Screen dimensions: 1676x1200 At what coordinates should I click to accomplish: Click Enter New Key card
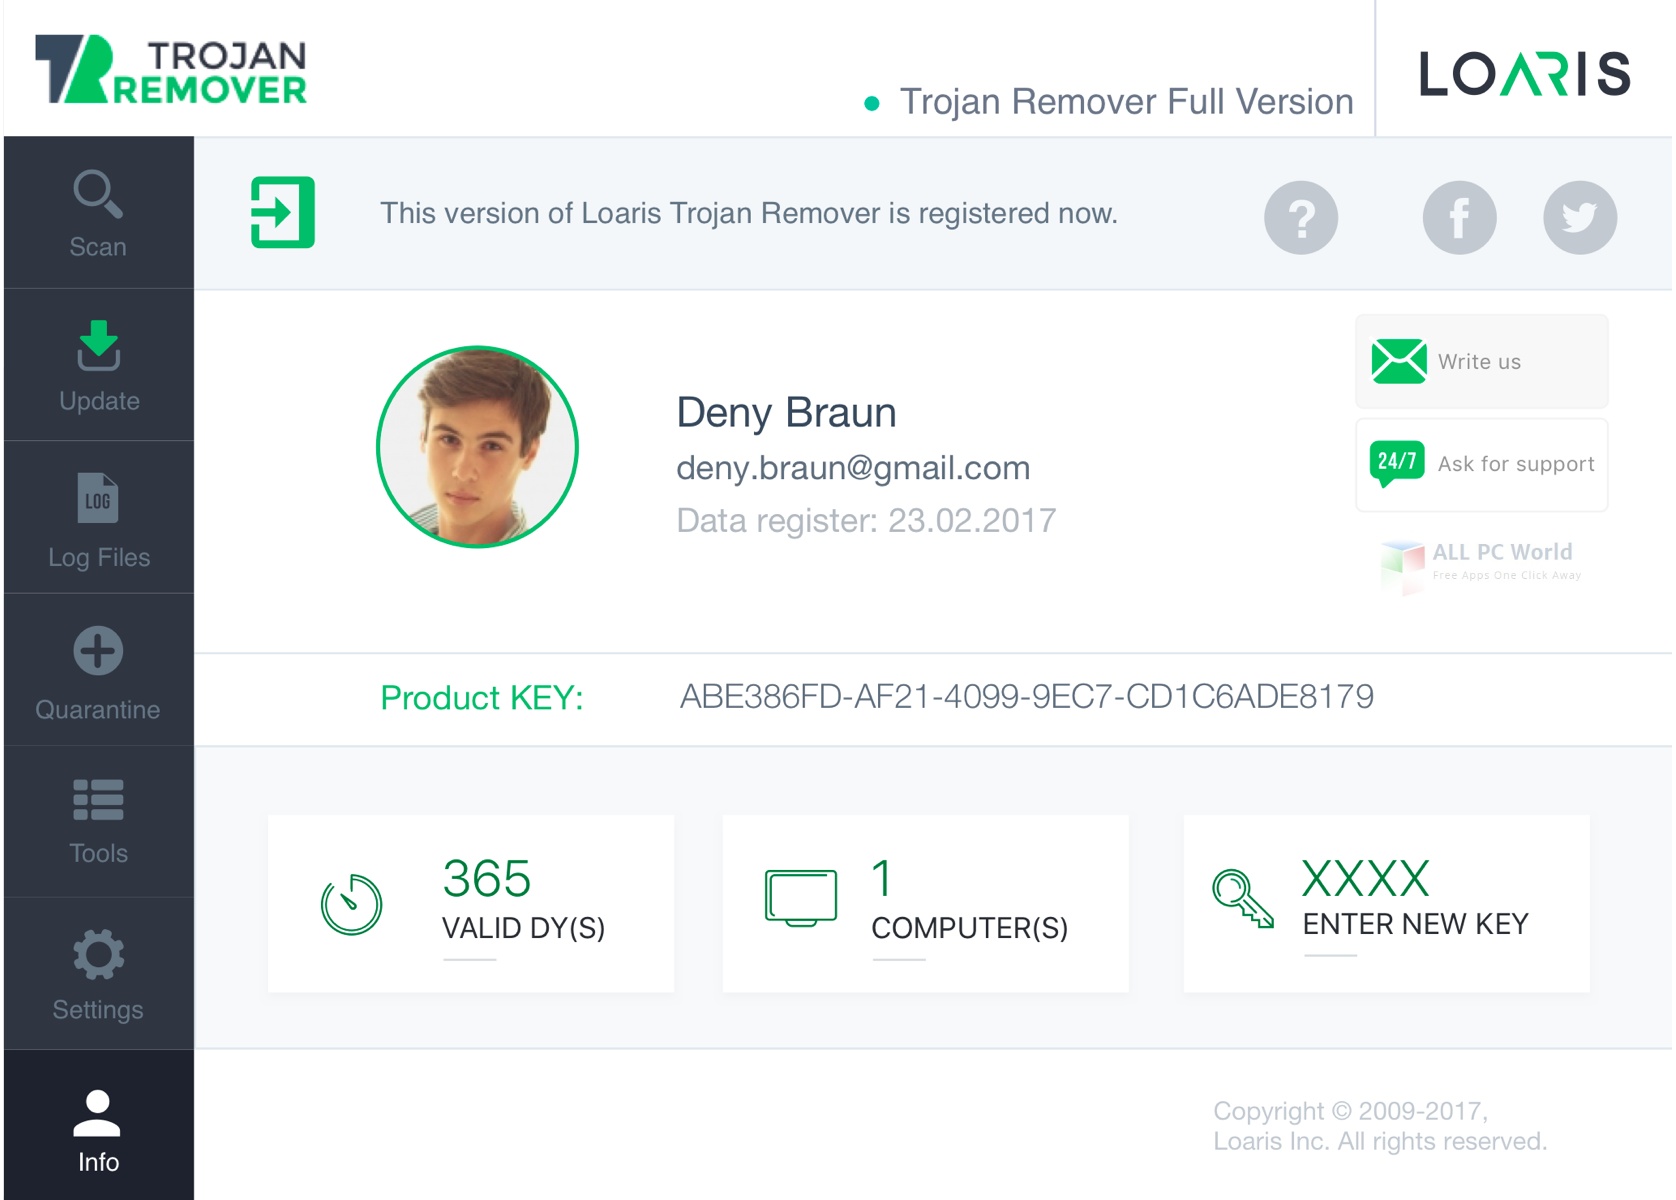pyautogui.click(x=1386, y=903)
